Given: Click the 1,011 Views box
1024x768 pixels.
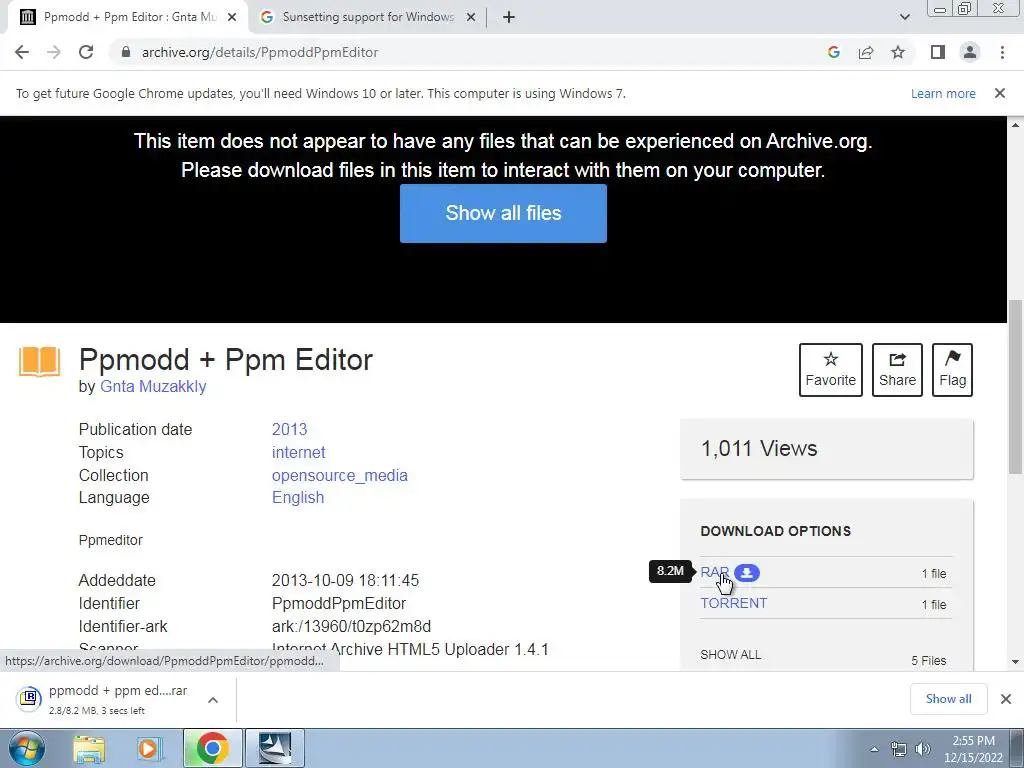Looking at the screenshot, I should click(x=827, y=449).
